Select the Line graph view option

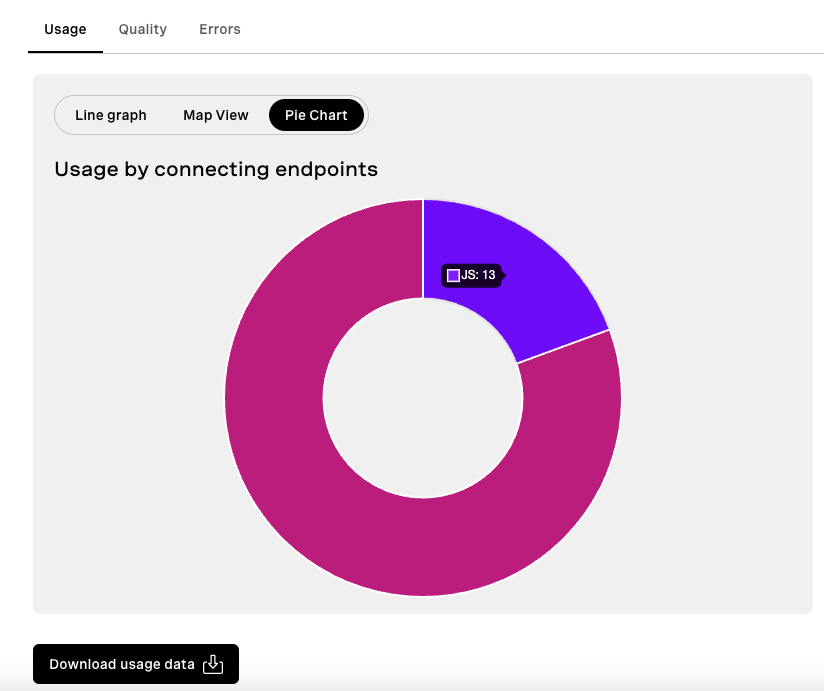pyautogui.click(x=110, y=115)
